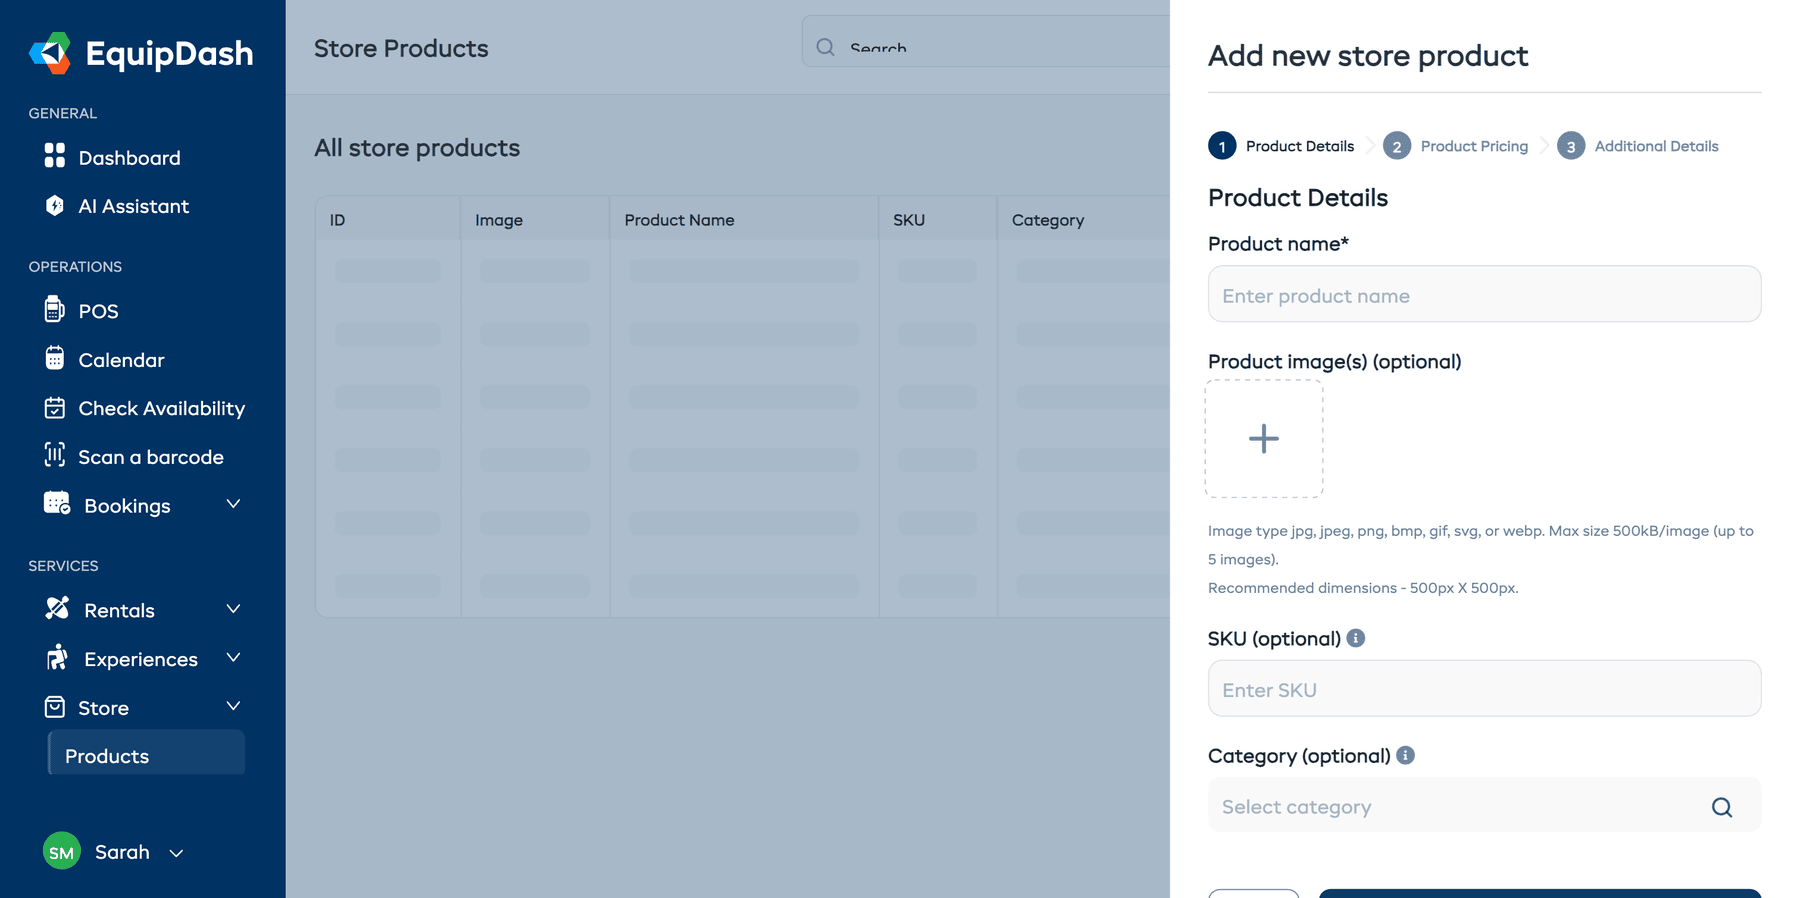This screenshot has height=898, width=1800.
Task: Open the Dashboard grid icon
Action: (x=55, y=156)
